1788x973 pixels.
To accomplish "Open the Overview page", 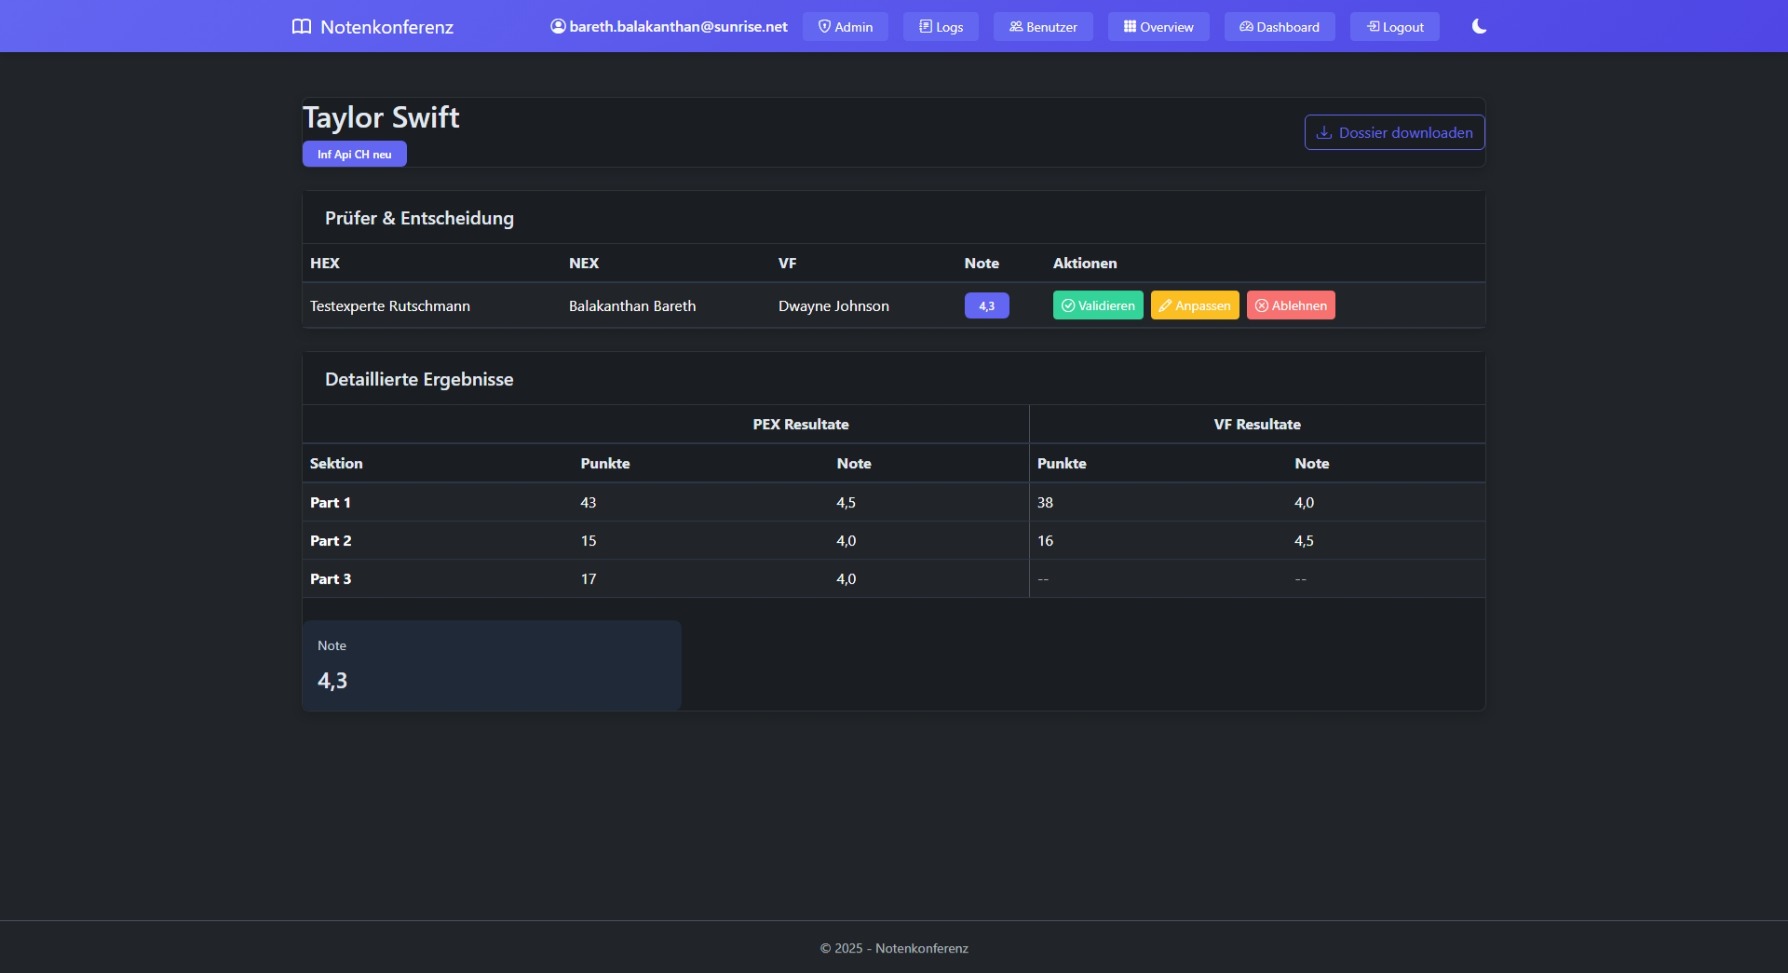I will coord(1158,27).
